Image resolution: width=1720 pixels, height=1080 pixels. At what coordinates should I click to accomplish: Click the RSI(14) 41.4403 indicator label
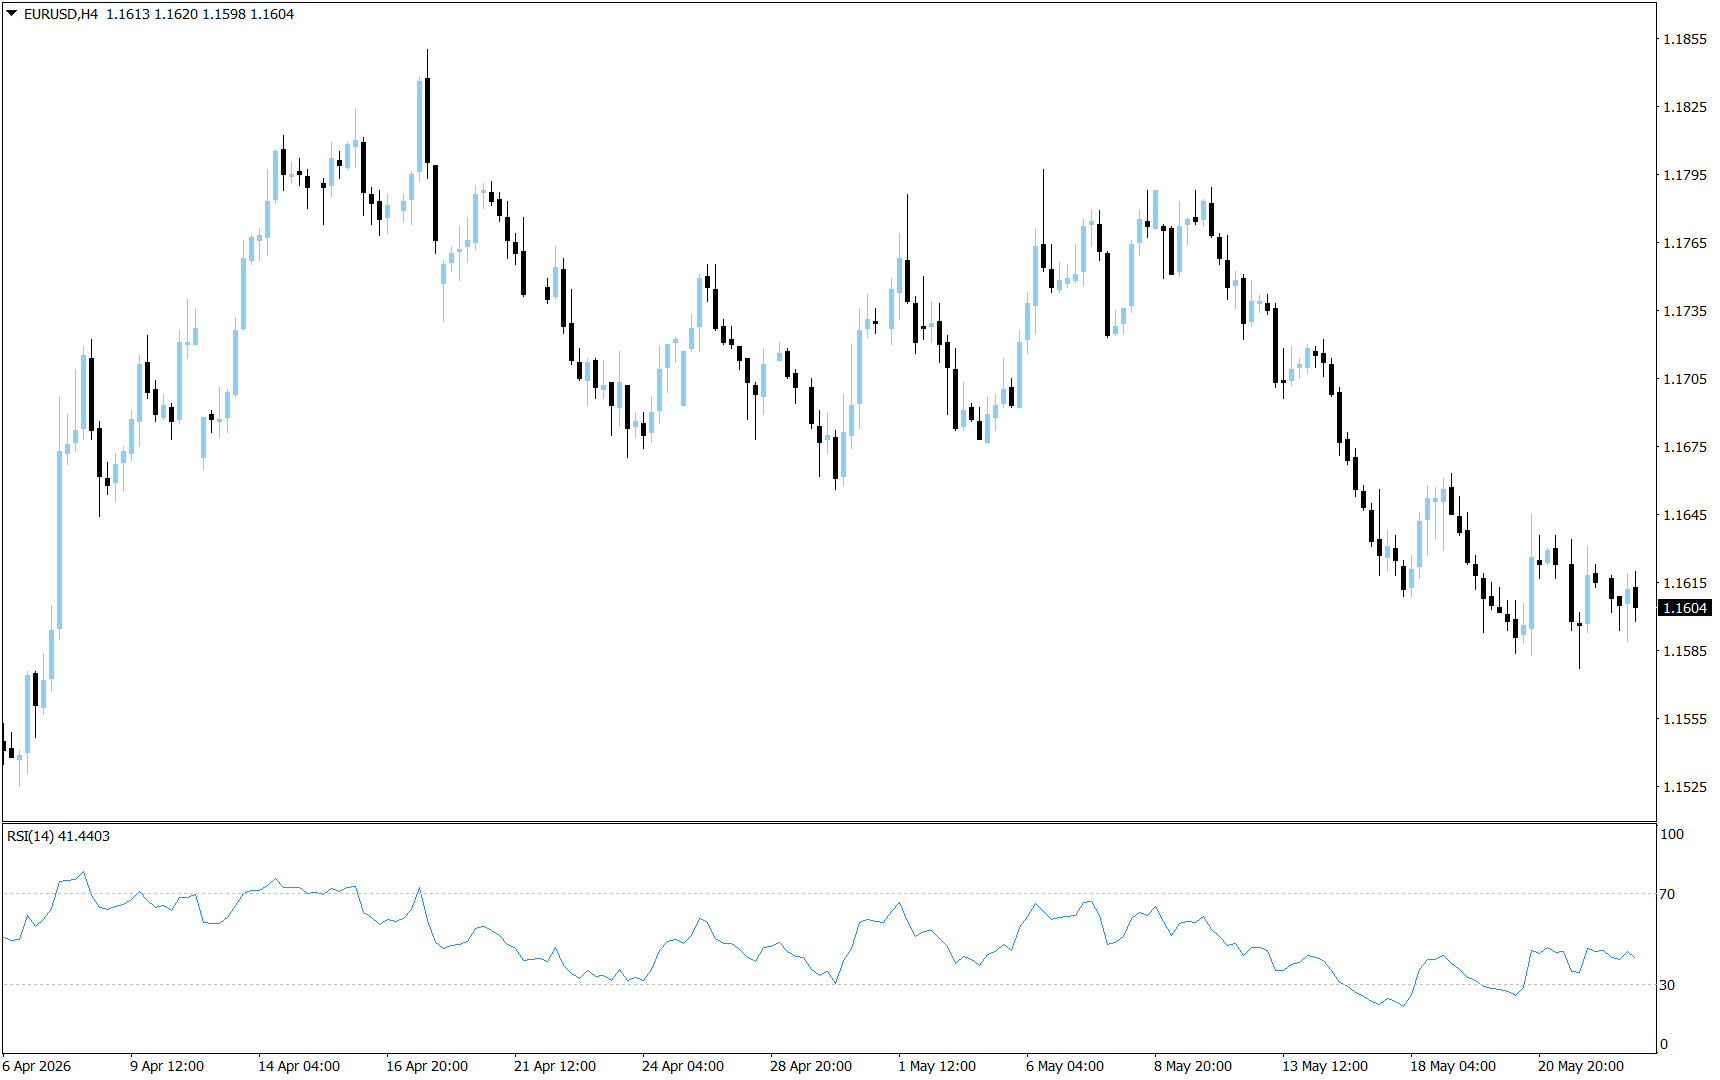click(58, 836)
